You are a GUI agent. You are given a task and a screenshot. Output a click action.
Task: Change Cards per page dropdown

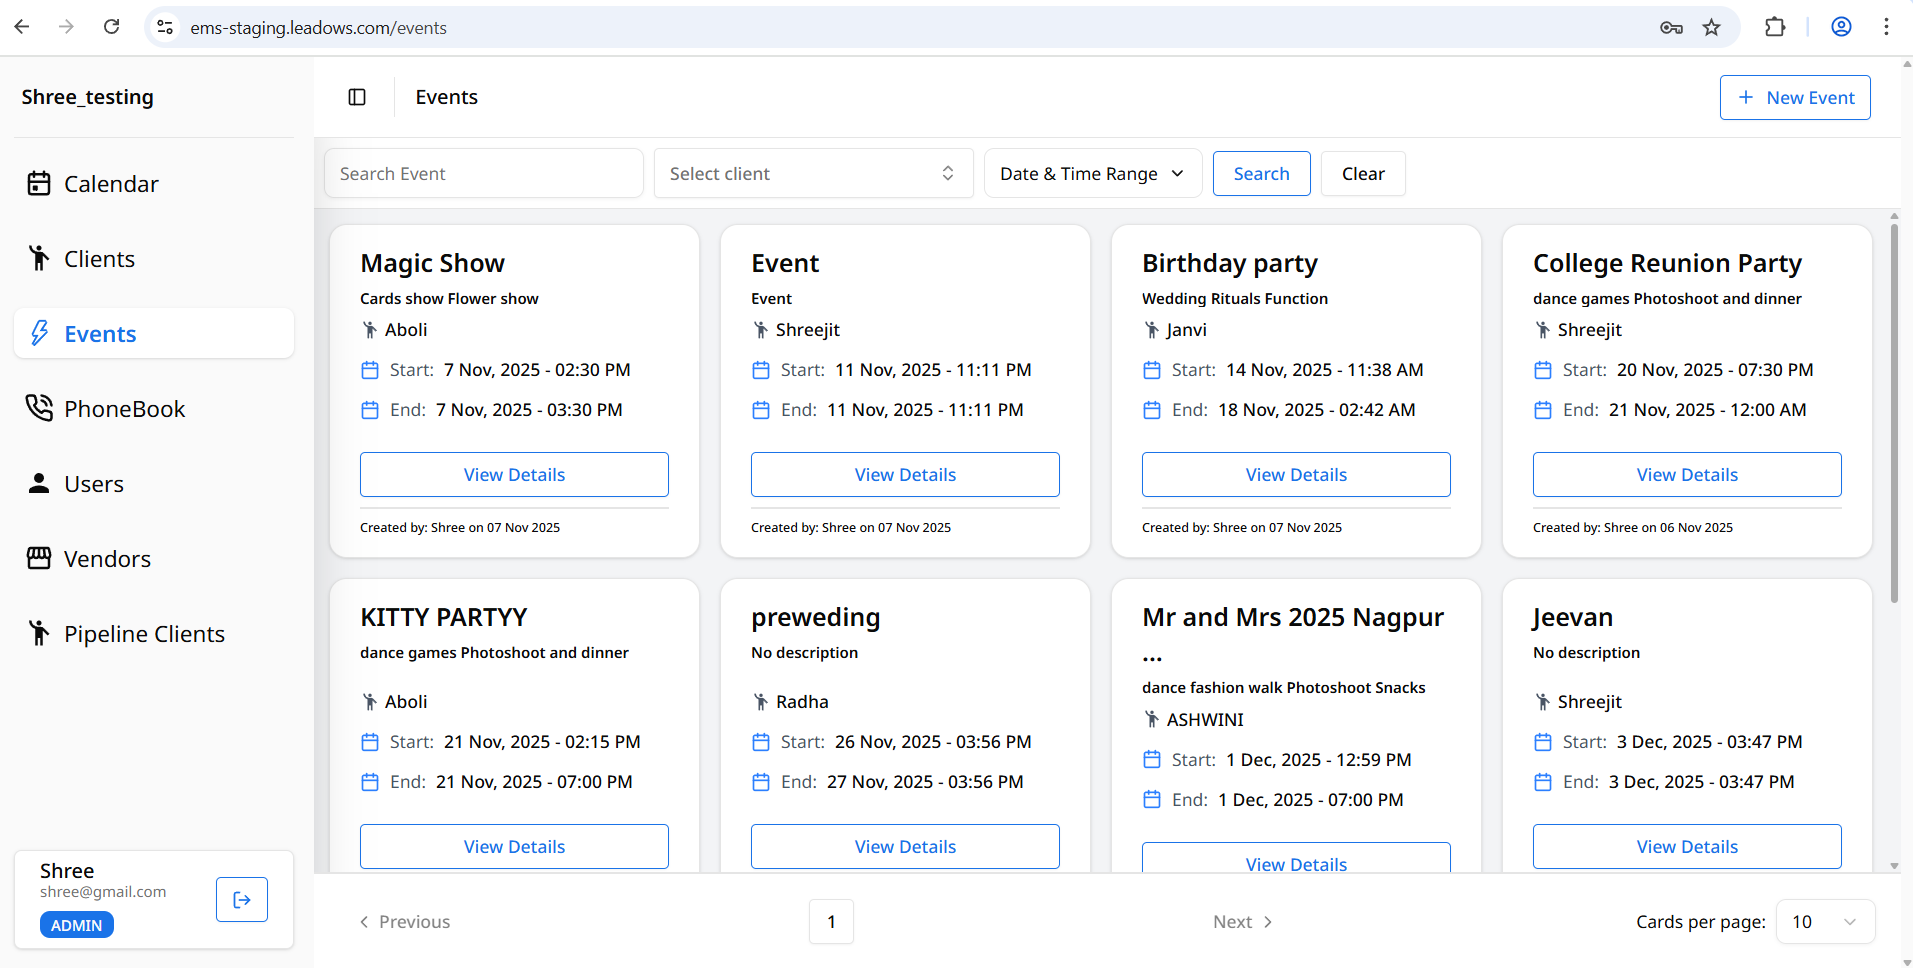pos(1824,922)
